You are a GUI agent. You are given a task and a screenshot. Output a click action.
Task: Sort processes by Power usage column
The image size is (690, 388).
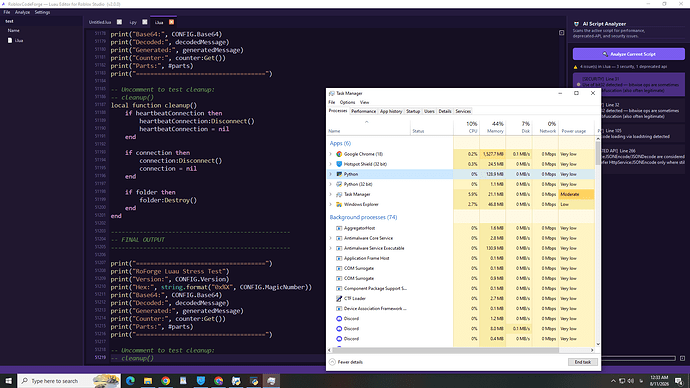576,127
